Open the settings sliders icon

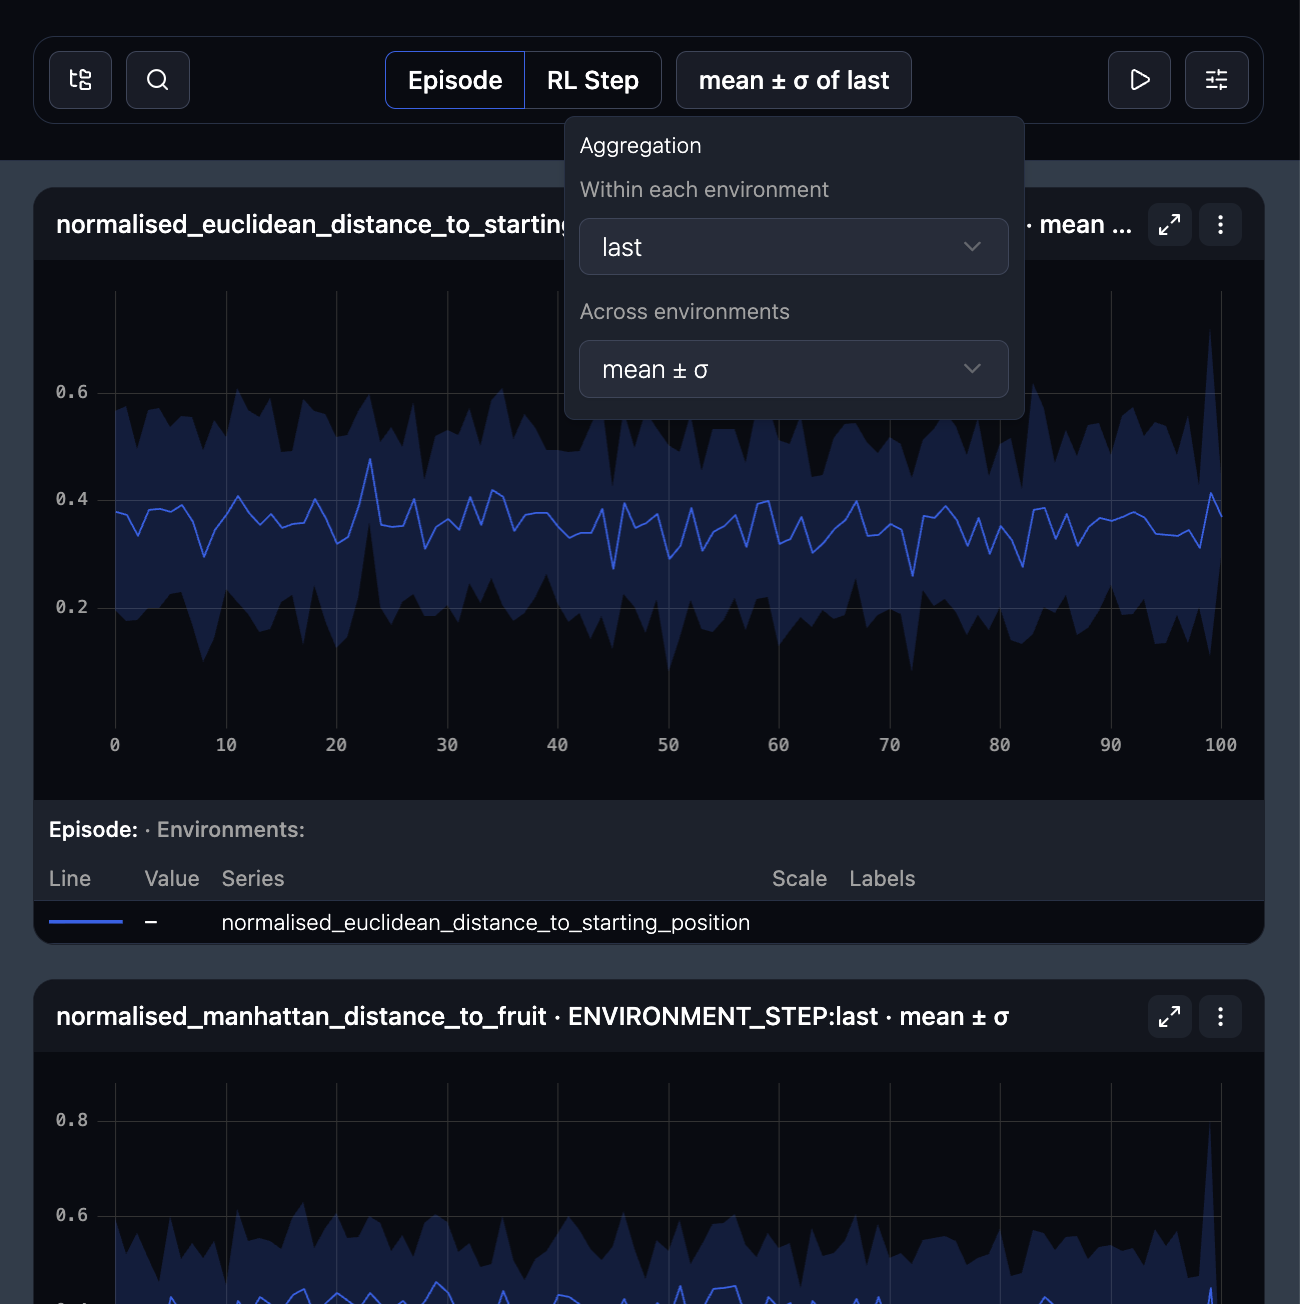coord(1217,80)
